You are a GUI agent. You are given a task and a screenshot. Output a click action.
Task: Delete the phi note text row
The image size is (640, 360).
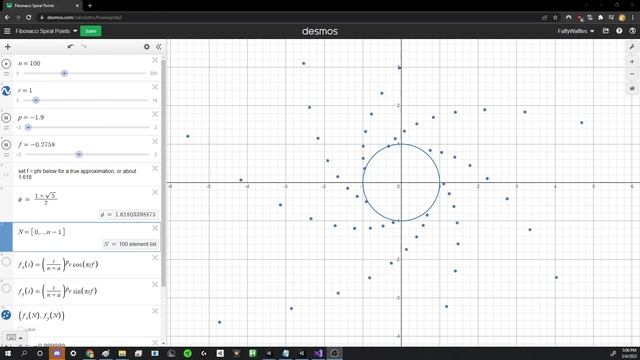[x=155, y=168]
